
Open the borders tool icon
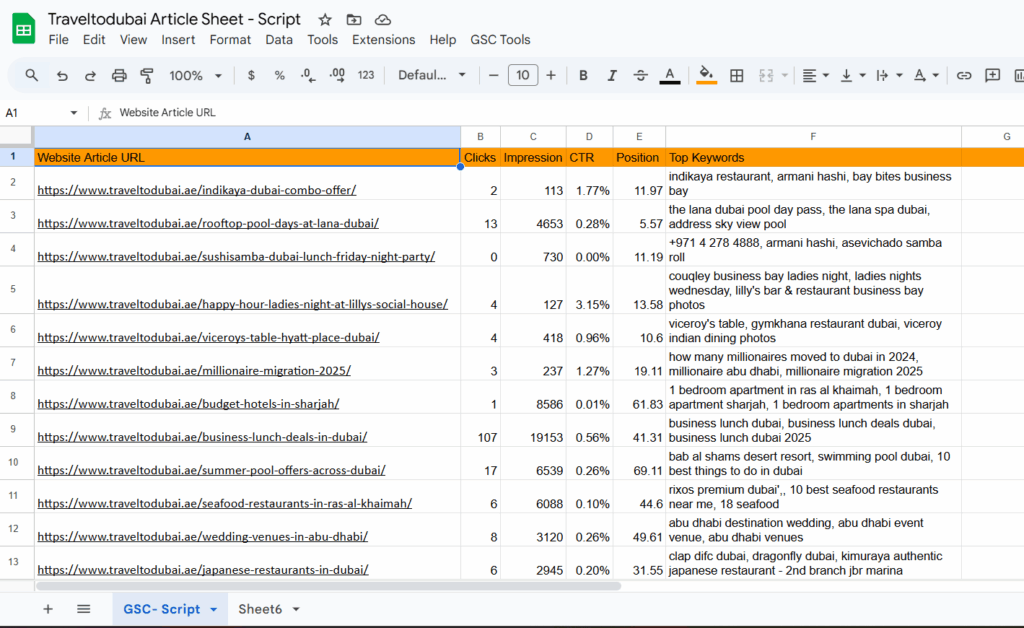737,75
